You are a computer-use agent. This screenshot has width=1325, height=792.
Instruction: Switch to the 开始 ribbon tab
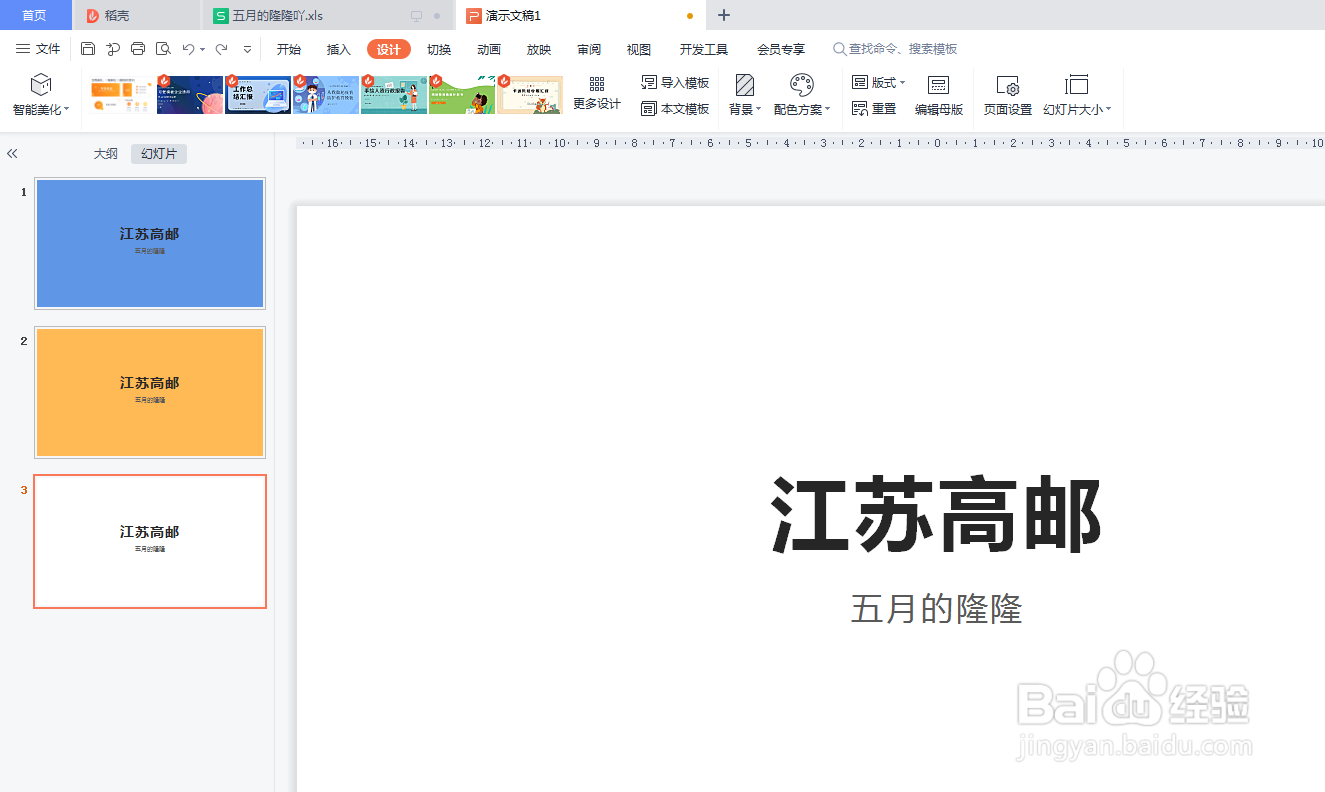pos(289,49)
